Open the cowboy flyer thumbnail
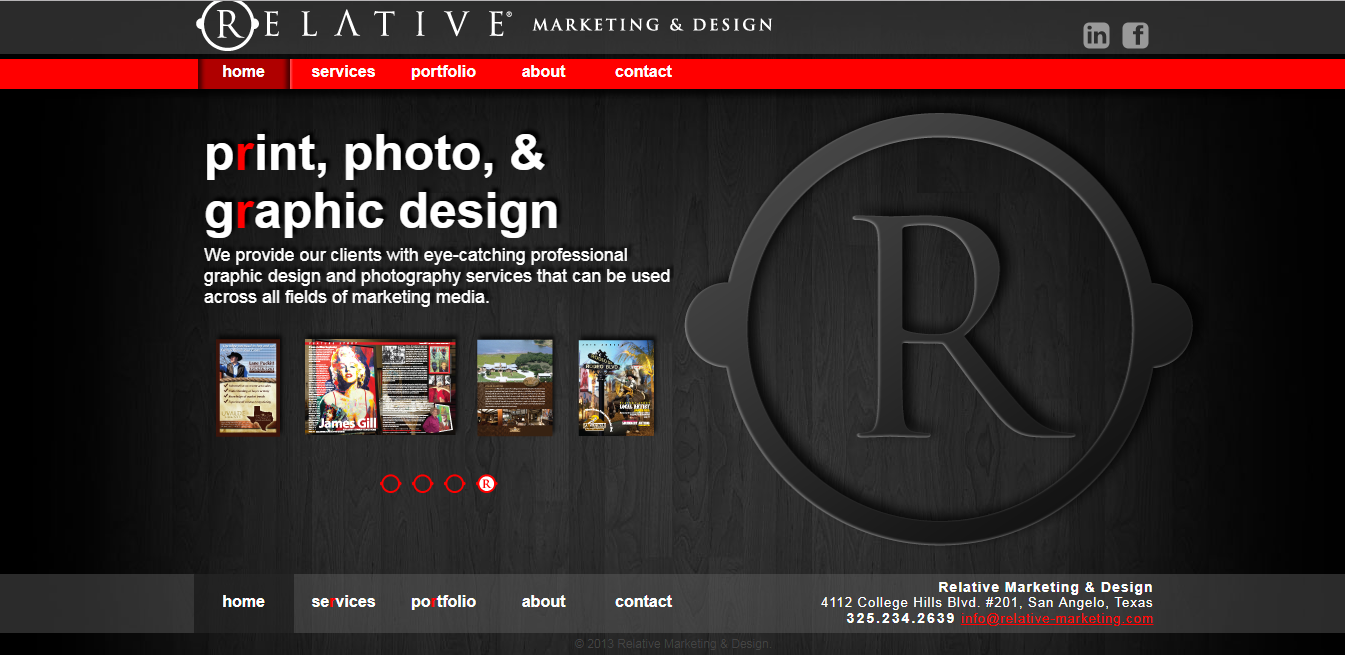Image resolution: width=1345 pixels, height=655 pixels. [x=249, y=387]
